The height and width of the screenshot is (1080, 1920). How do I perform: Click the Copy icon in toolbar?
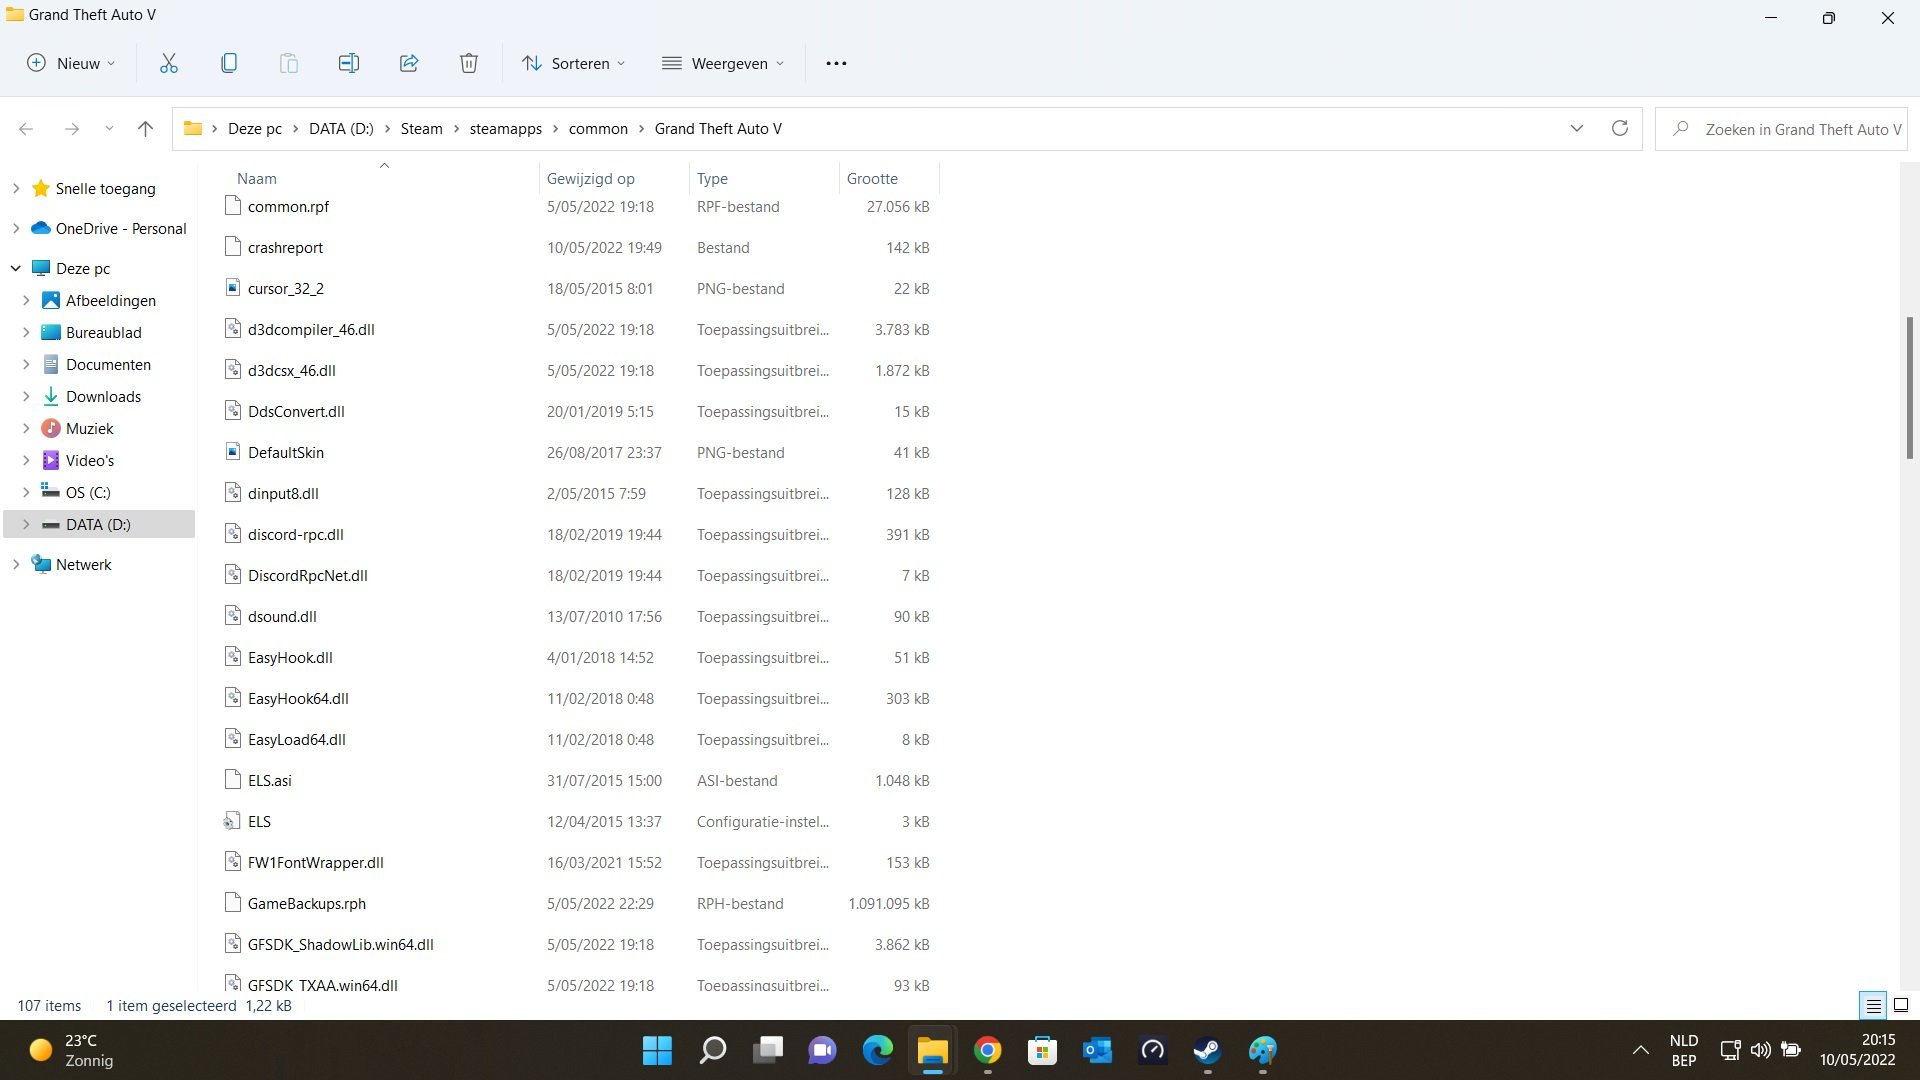pos(228,63)
